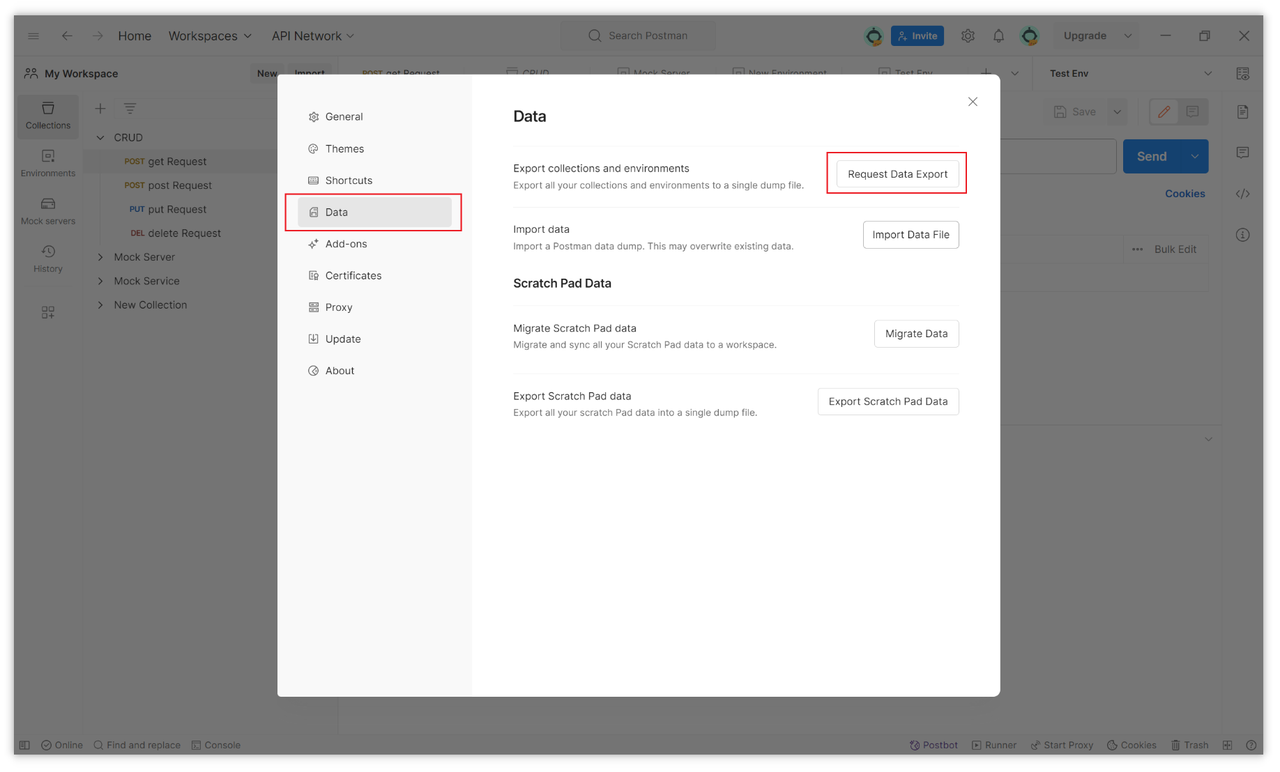Collapse the CRUD collection
Viewport: 1280px width, 772px height.
pos(100,138)
